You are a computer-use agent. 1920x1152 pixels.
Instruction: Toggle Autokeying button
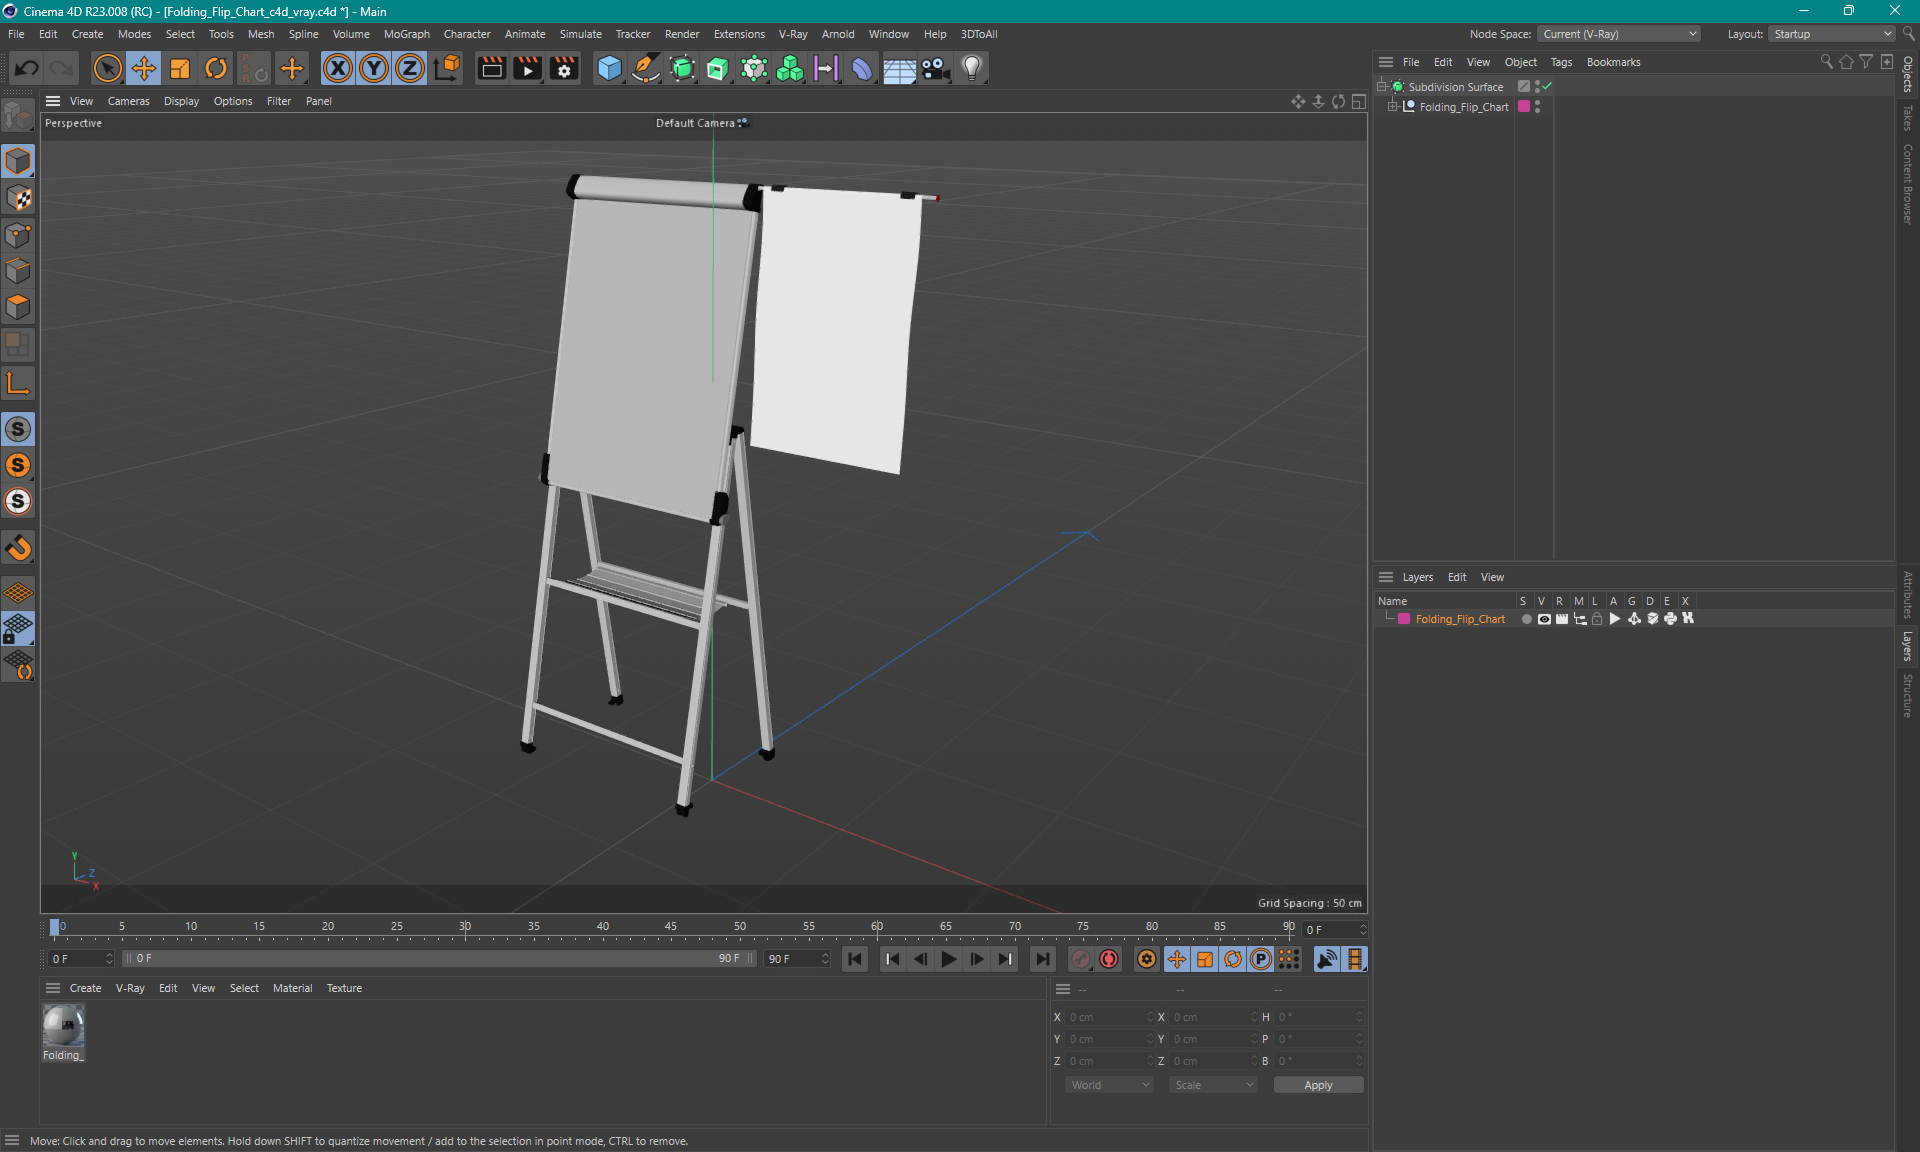click(x=1109, y=959)
